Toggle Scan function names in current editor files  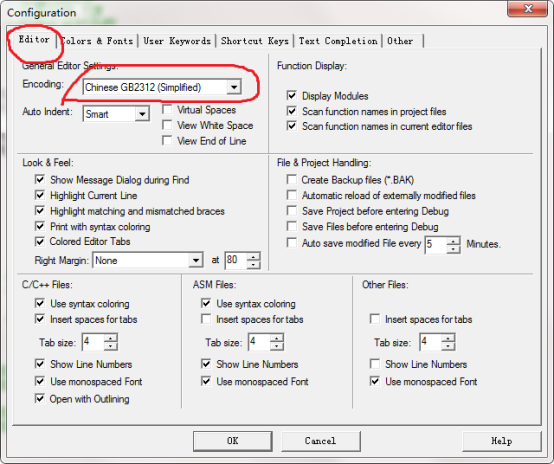coord(291,126)
